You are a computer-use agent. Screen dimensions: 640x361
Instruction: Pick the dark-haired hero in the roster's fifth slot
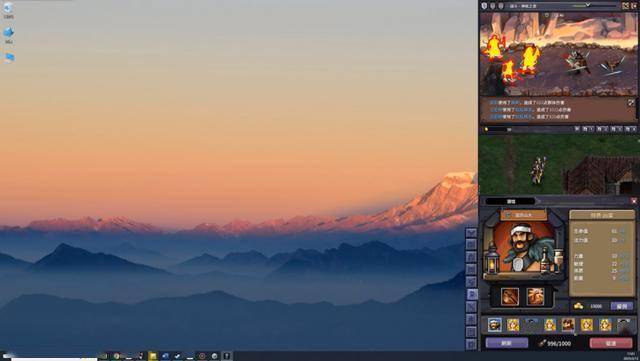coord(568,325)
